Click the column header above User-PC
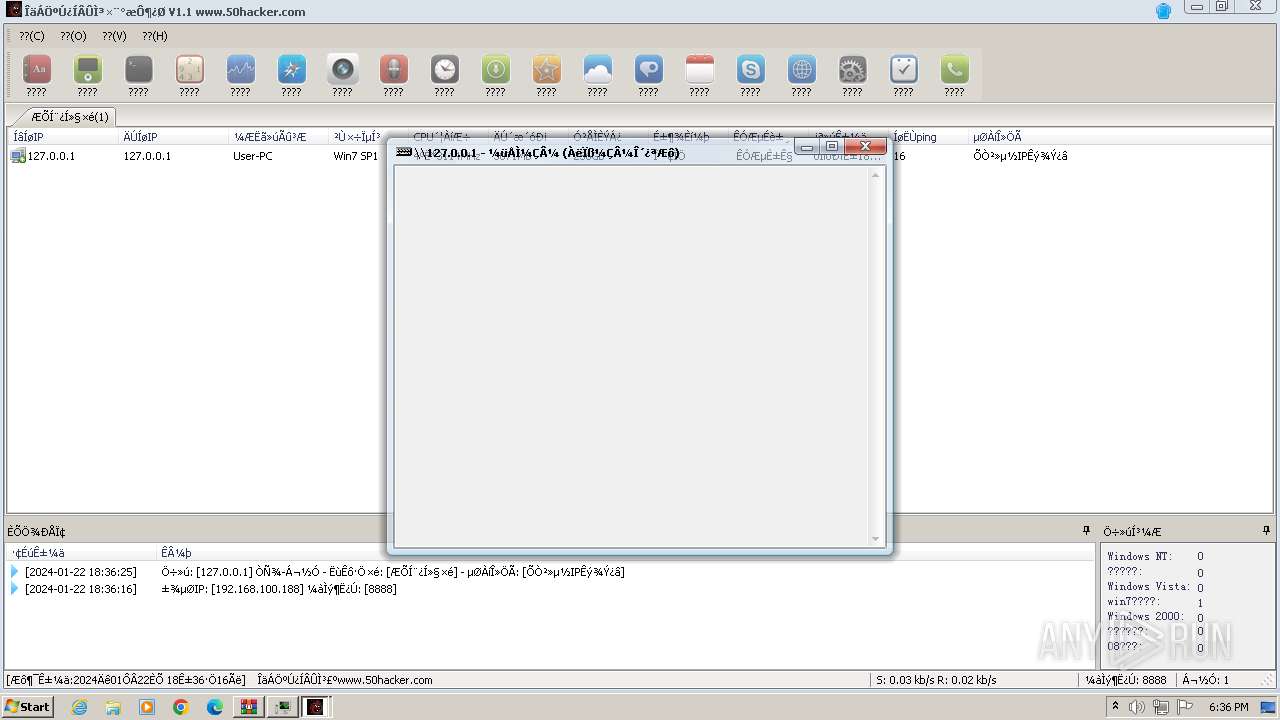 click(277, 137)
